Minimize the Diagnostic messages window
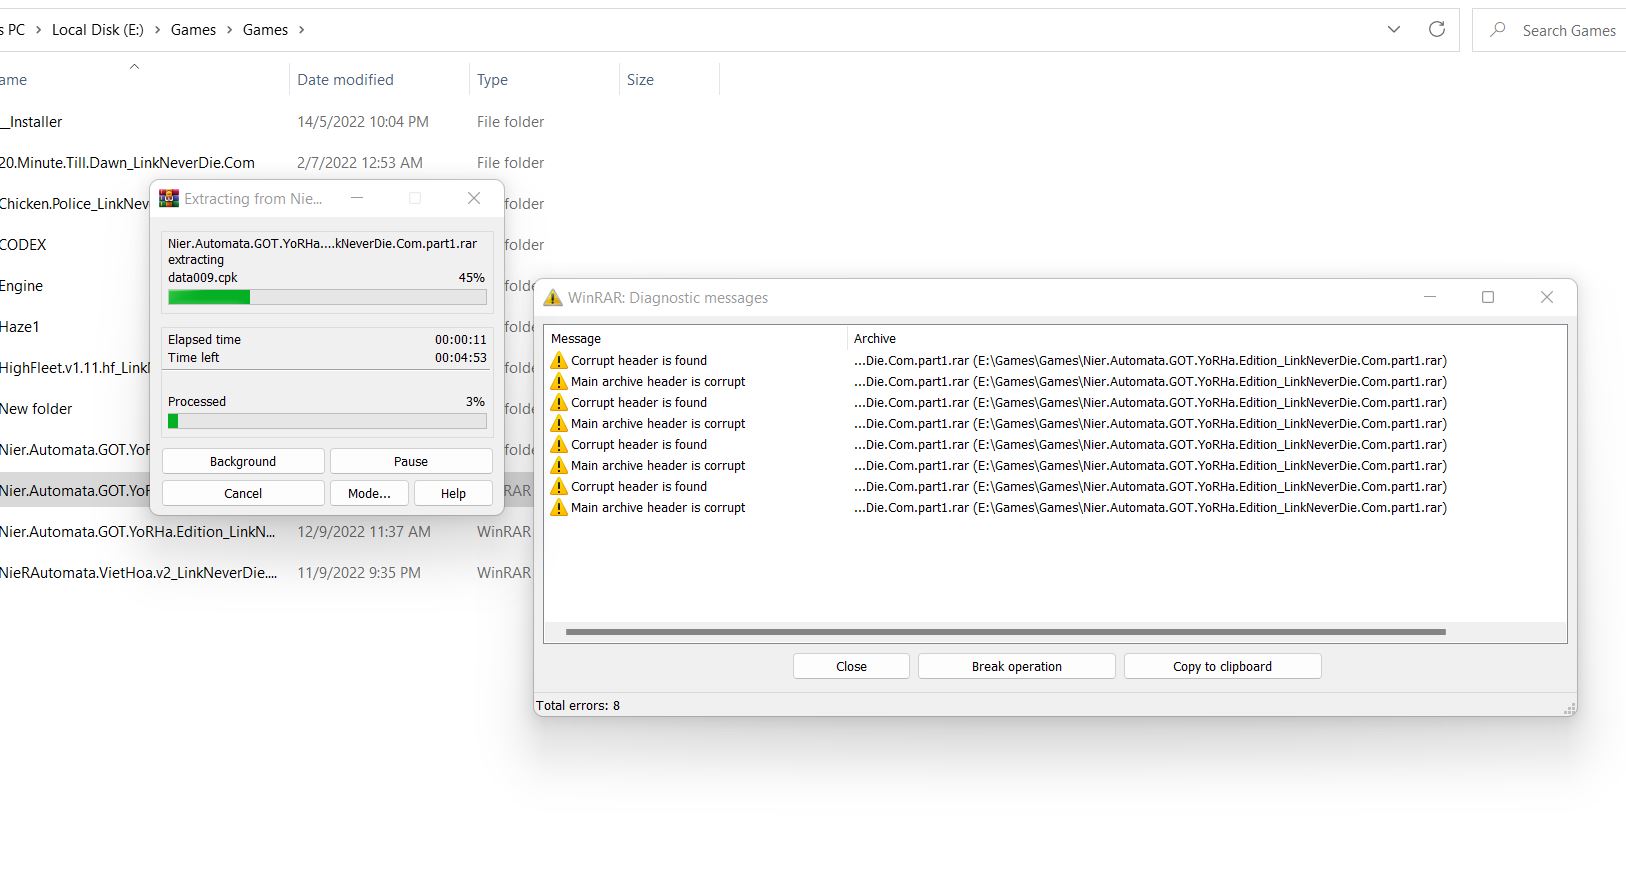This screenshot has height=877, width=1626. (1430, 297)
